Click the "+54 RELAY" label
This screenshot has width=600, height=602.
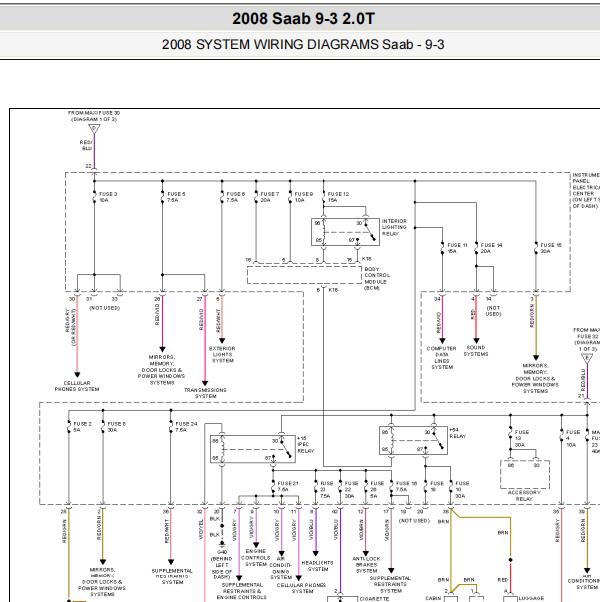(x=457, y=433)
